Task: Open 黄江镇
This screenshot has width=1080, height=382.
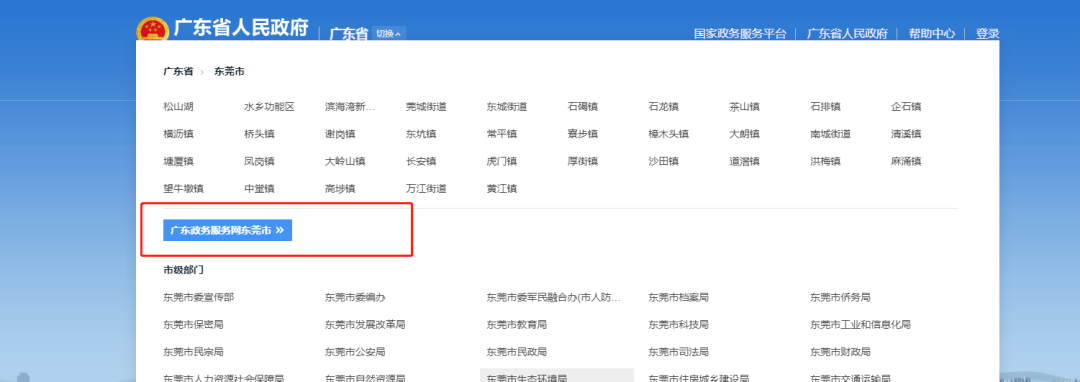Action: (501, 189)
